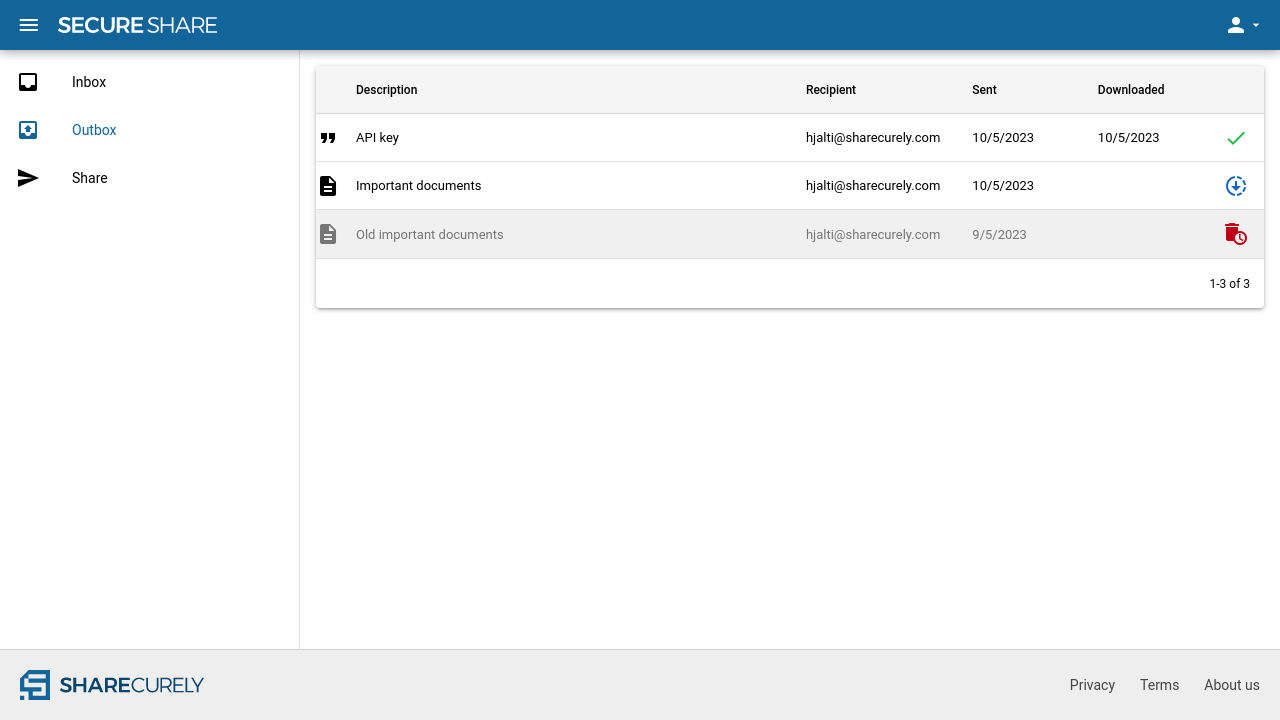Open the user account dropdown
The image size is (1280, 720).
point(1243,25)
